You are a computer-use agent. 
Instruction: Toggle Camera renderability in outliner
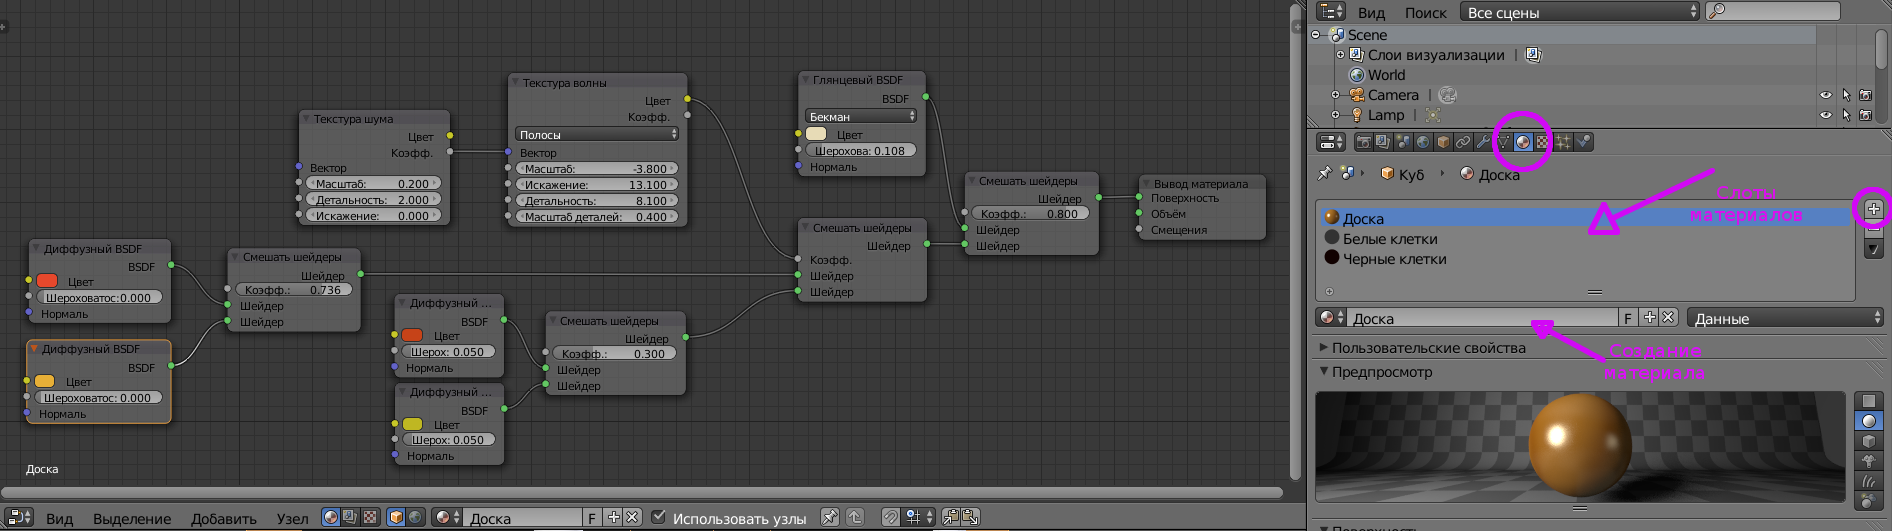(1866, 95)
